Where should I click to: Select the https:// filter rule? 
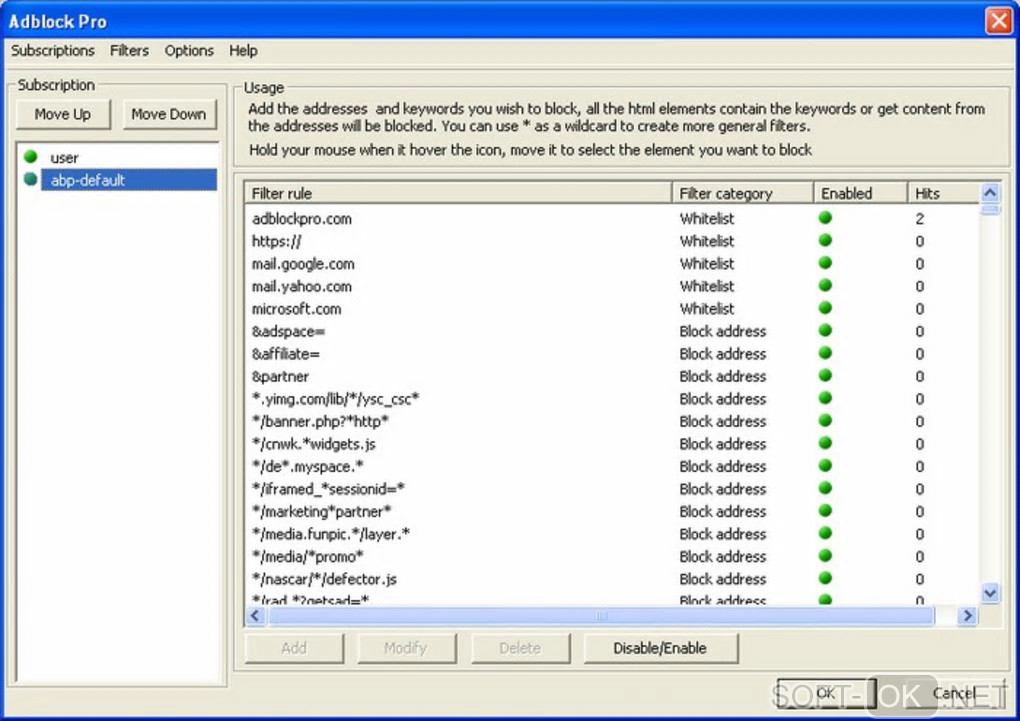pyautogui.click(x=276, y=241)
